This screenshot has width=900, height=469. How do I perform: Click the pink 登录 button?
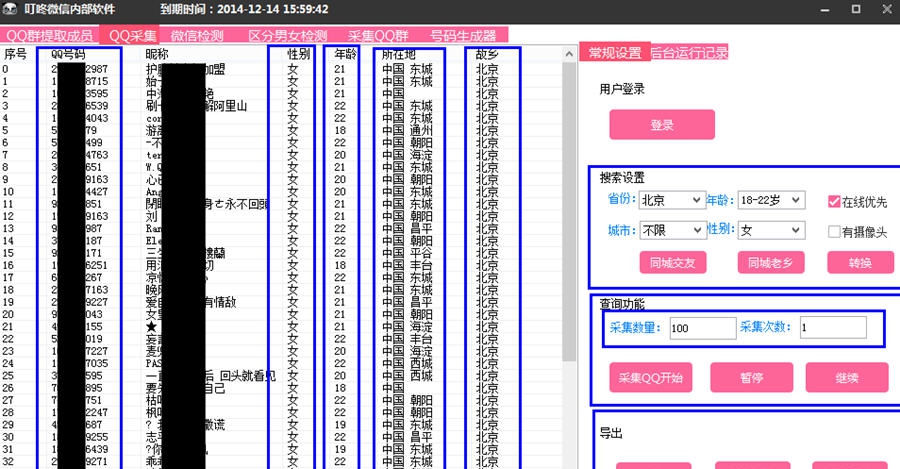[x=662, y=125]
